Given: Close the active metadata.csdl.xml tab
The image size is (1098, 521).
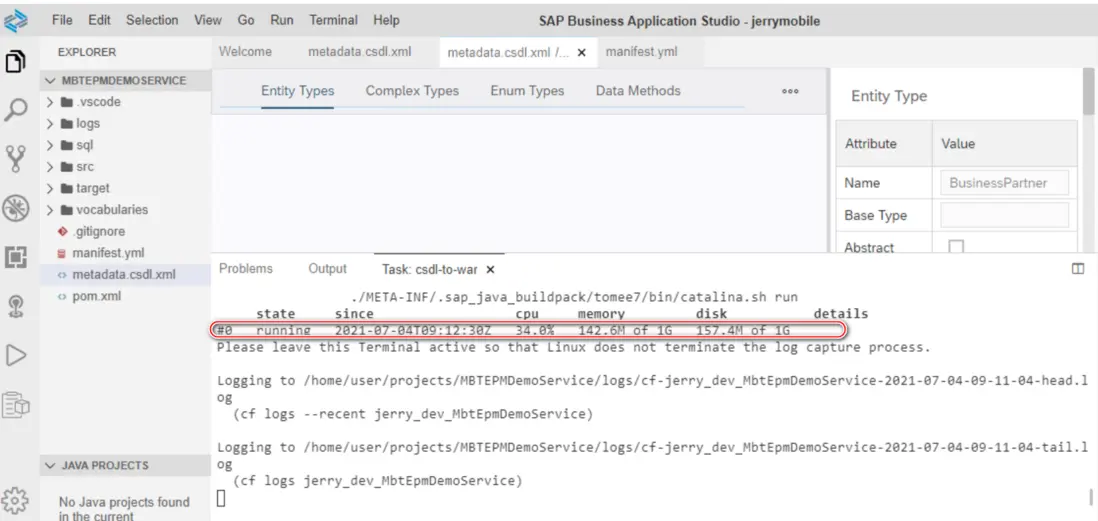Looking at the screenshot, I should 582,51.
